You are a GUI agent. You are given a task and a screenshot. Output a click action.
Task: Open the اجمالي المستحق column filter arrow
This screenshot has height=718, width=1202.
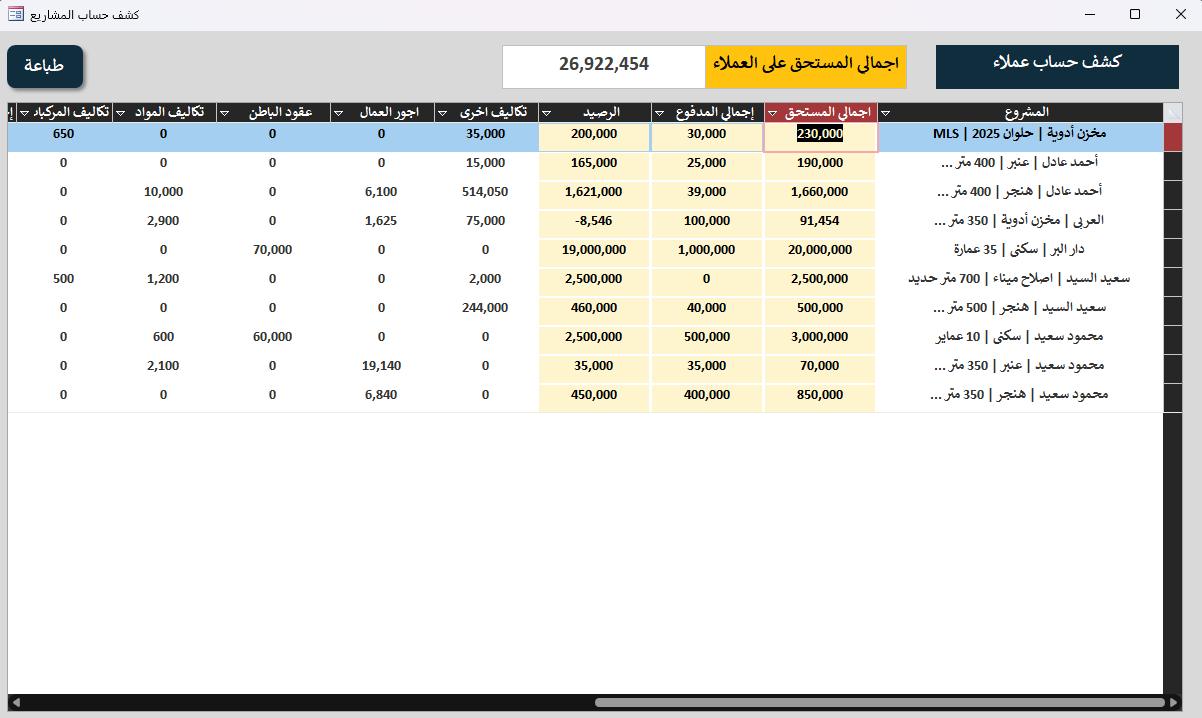[x=771, y=113]
